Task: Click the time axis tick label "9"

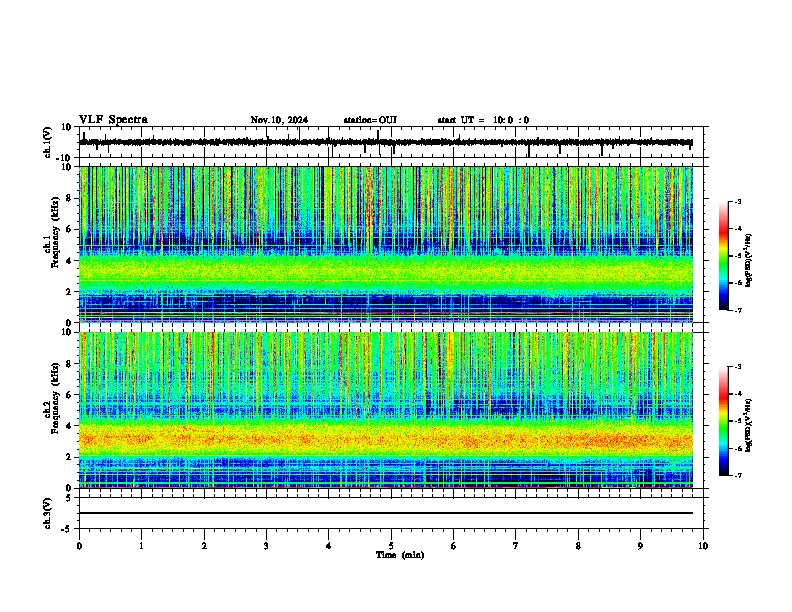Action: (640, 546)
